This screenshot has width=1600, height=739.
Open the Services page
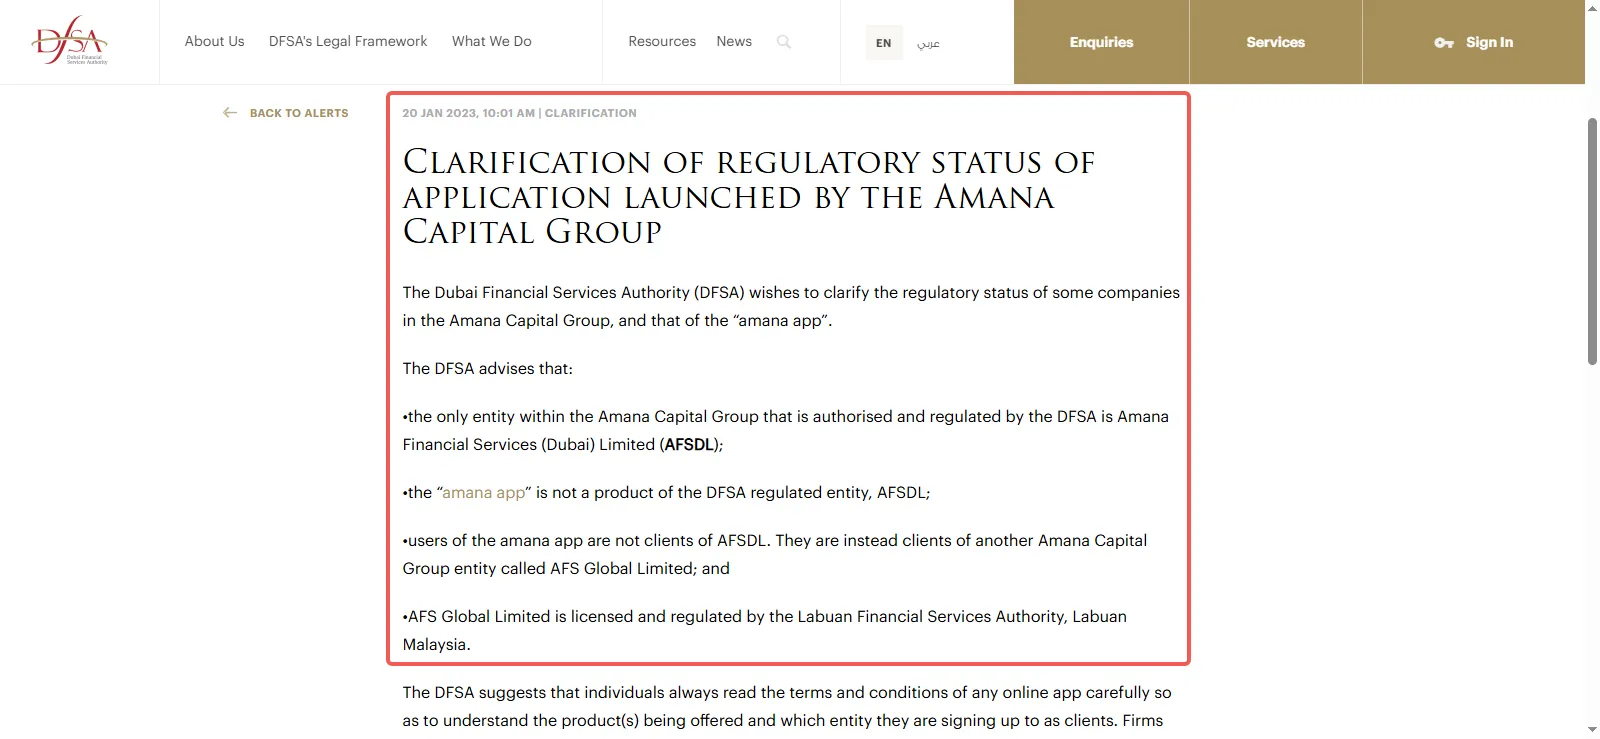[1276, 42]
